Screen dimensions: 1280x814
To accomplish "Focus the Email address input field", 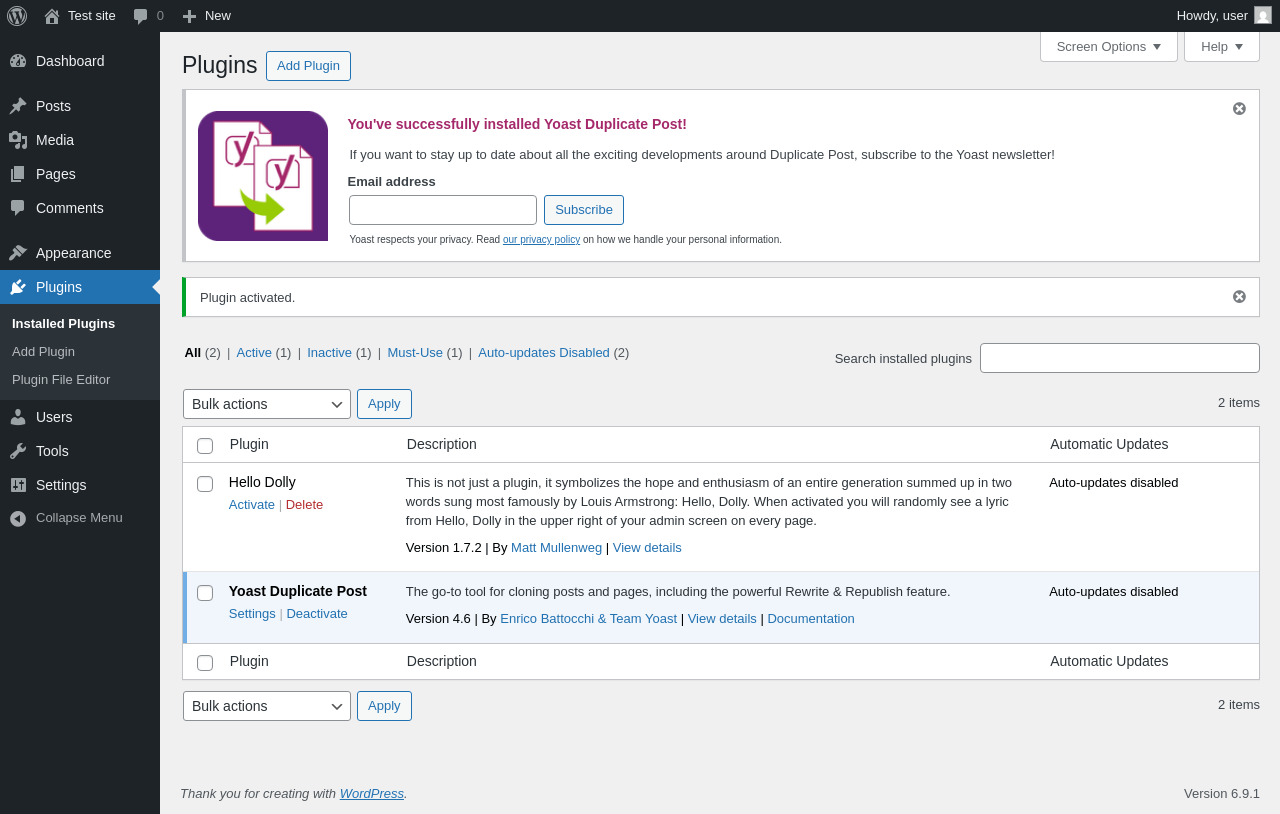I will (443, 210).
